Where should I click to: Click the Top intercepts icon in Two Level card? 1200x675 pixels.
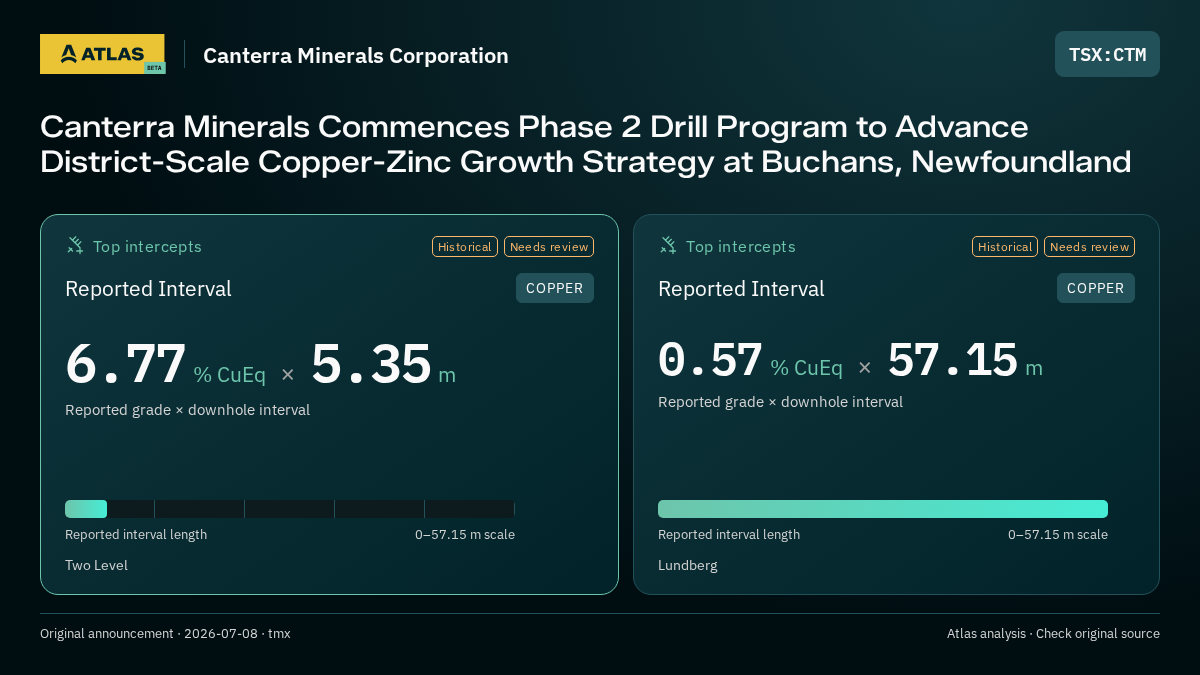[x=75, y=245]
